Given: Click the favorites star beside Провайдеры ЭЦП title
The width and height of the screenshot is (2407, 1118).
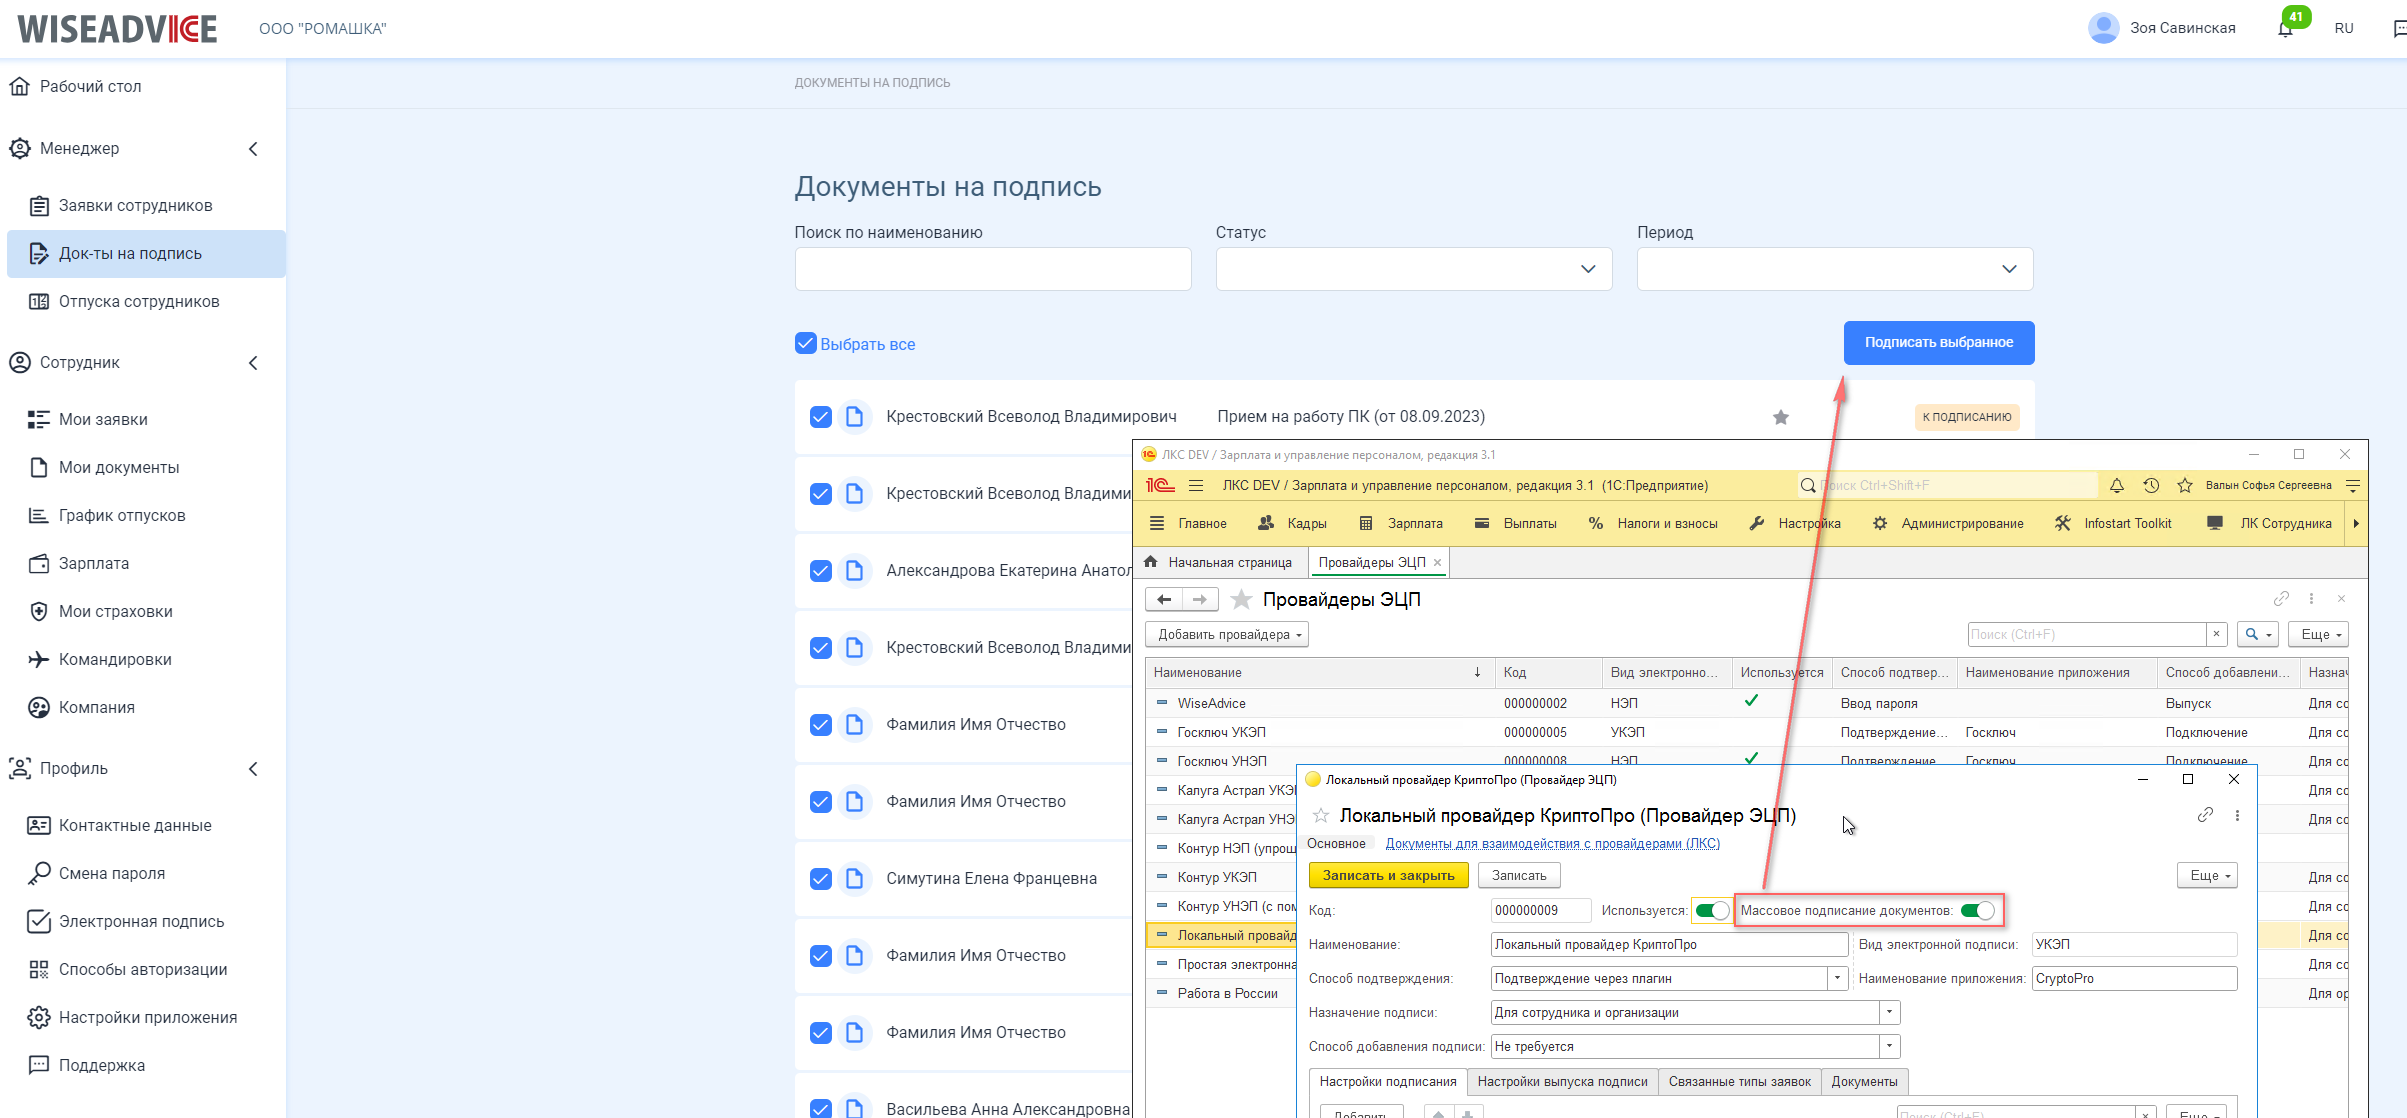Looking at the screenshot, I should [x=1241, y=600].
